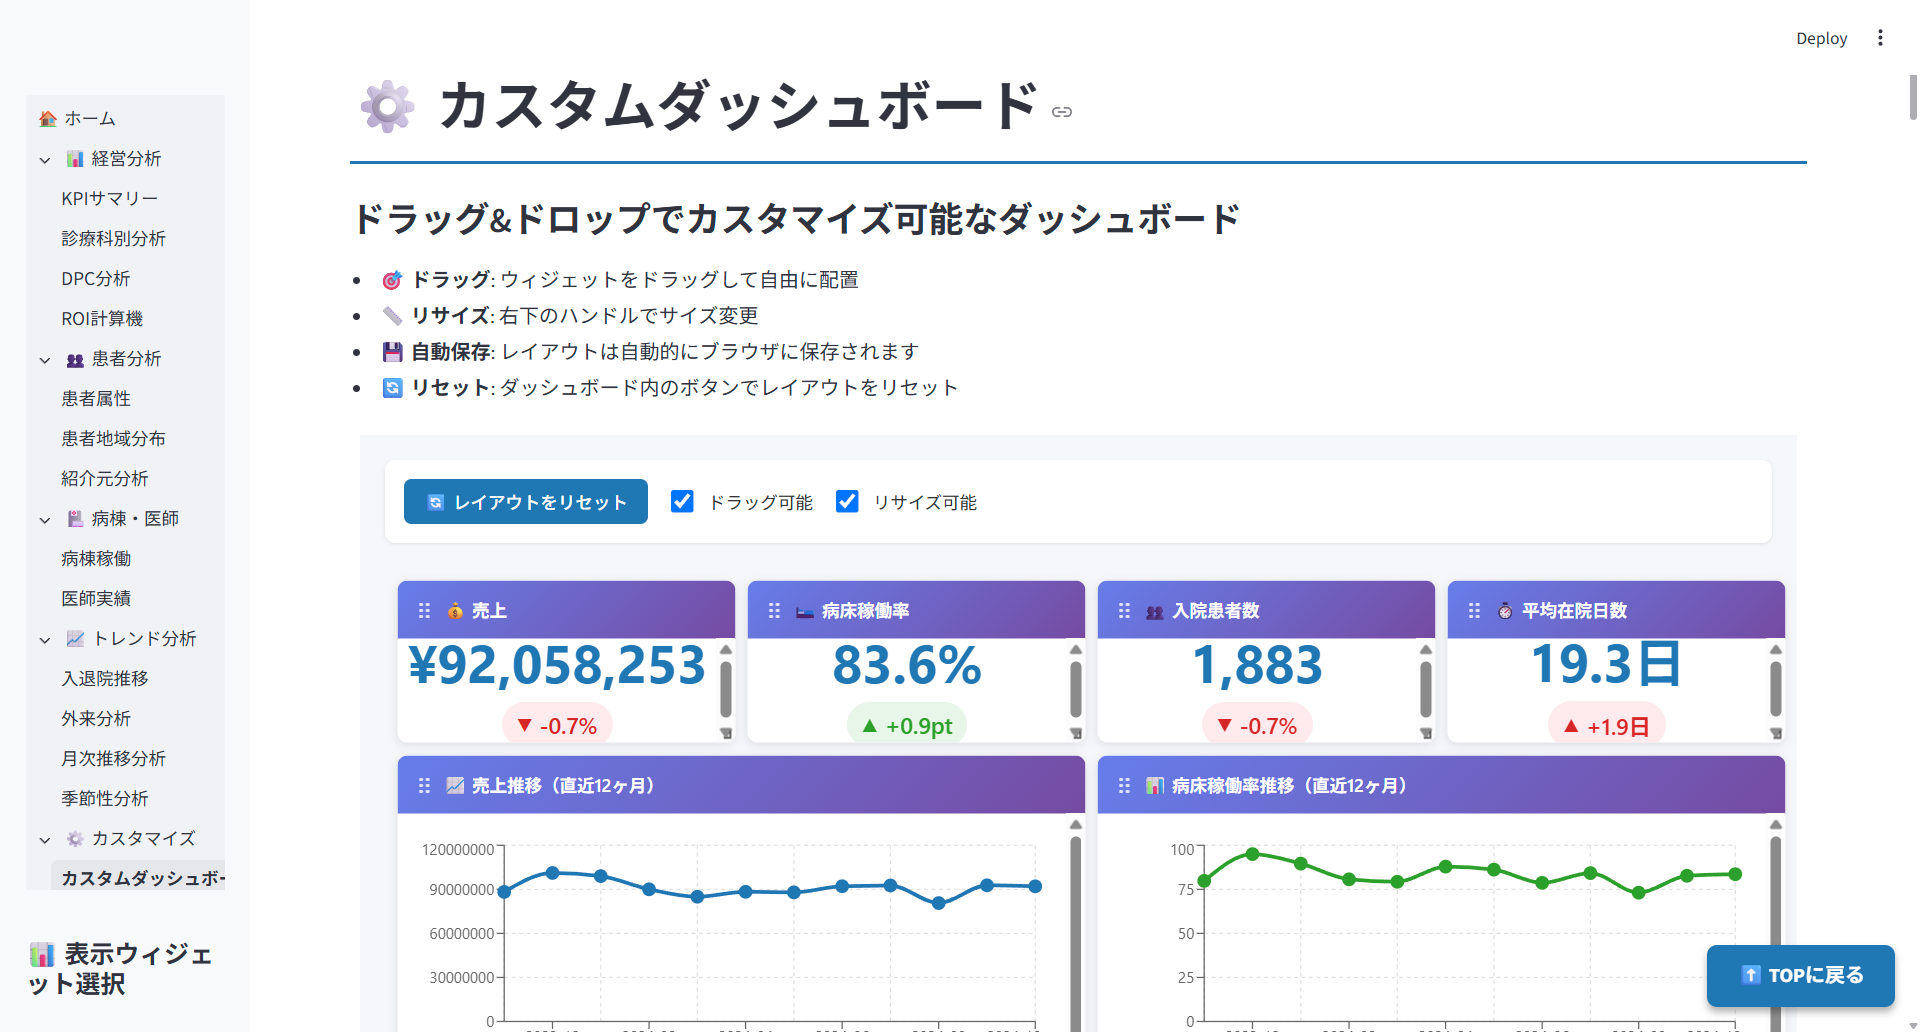Click the anchor link icon beside page title

(1062, 112)
